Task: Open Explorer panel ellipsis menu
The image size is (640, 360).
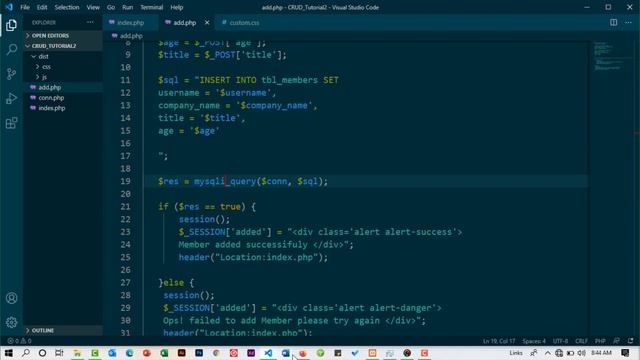Action: [x=90, y=22]
